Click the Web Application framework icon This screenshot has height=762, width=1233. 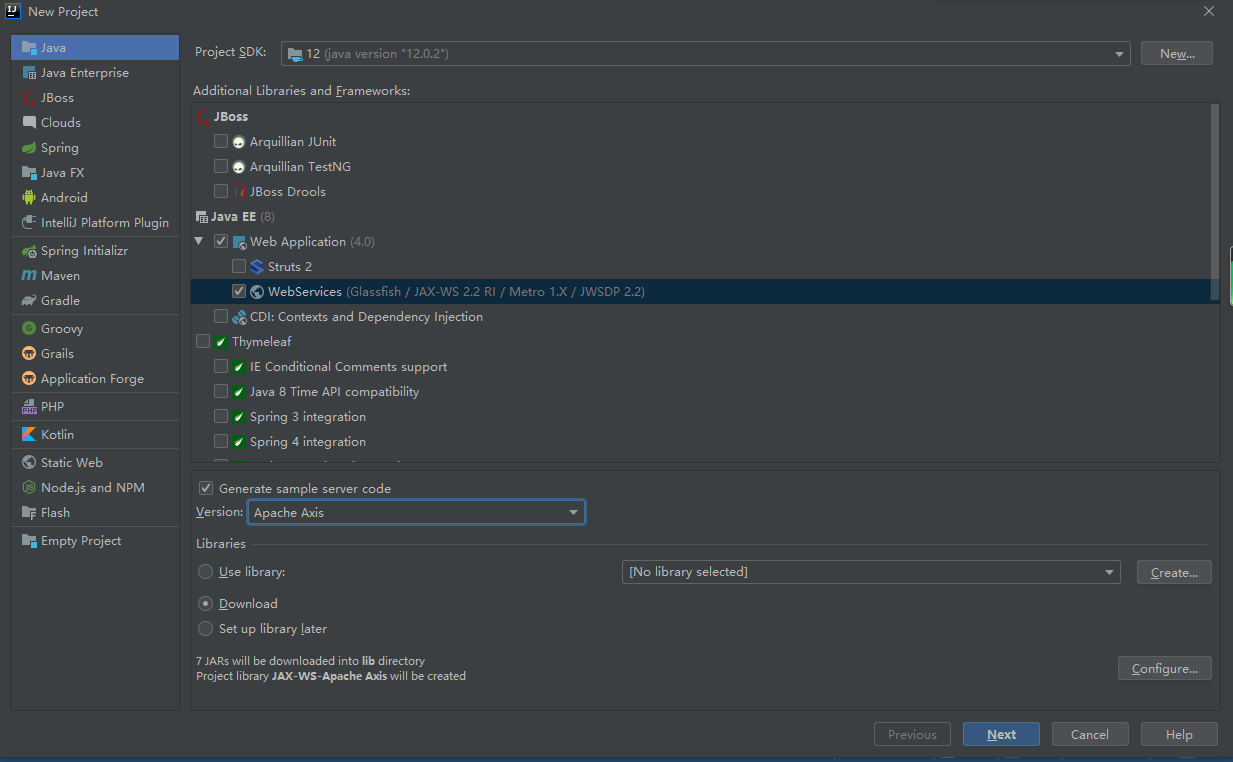point(239,242)
